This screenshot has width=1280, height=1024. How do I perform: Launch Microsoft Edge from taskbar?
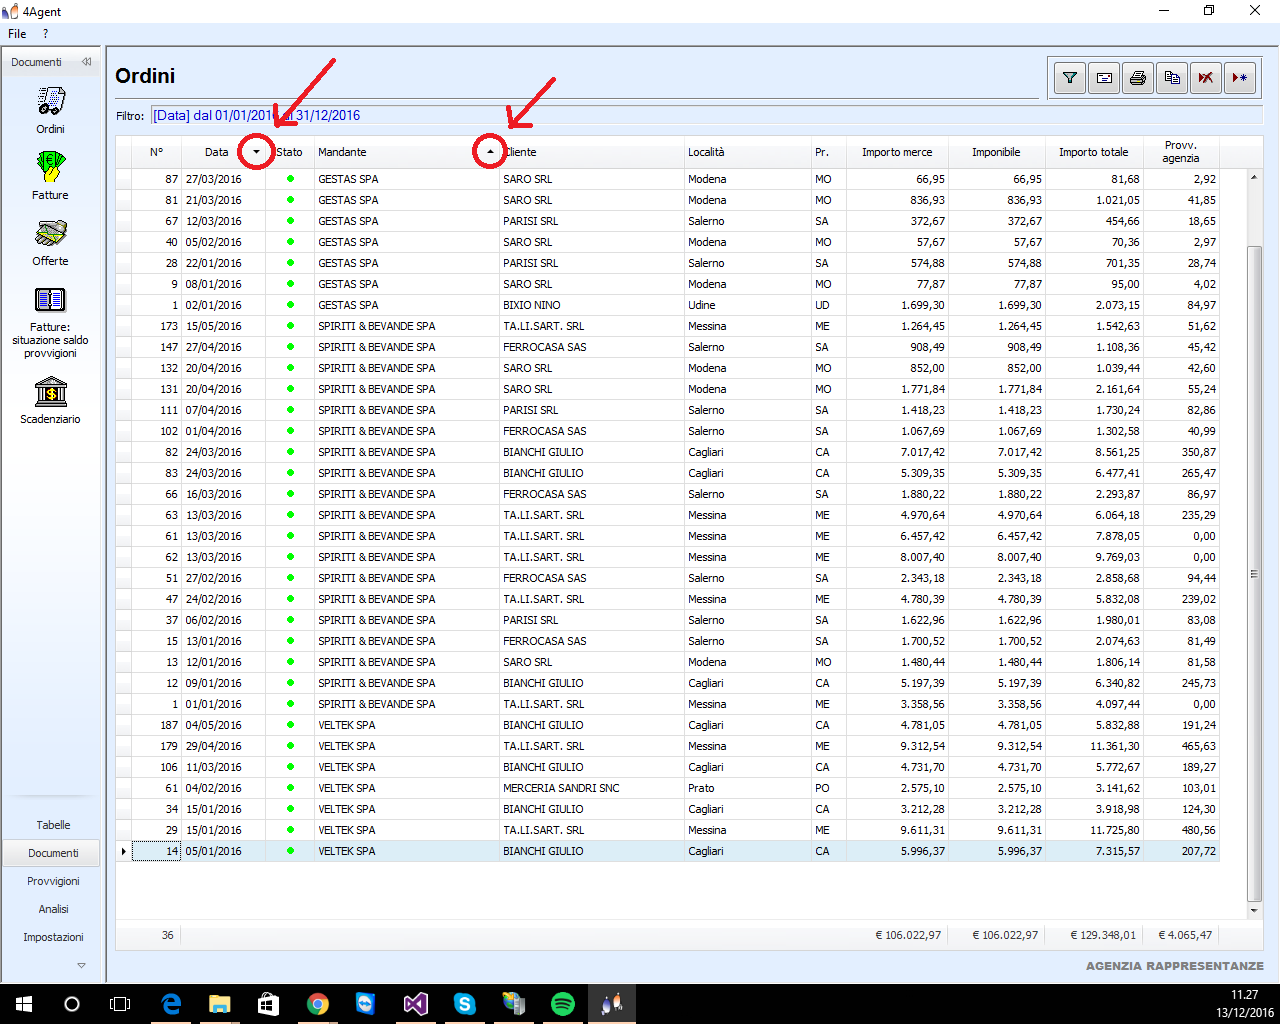coord(171,1004)
